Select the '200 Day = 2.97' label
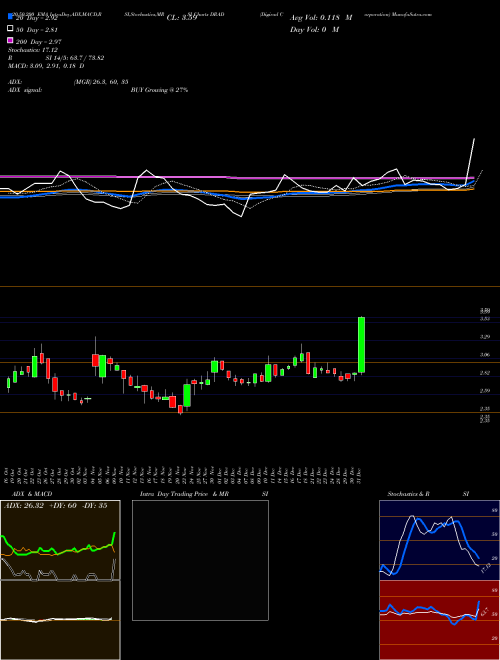The height and width of the screenshot is (660, 500). tap(38, 41)
